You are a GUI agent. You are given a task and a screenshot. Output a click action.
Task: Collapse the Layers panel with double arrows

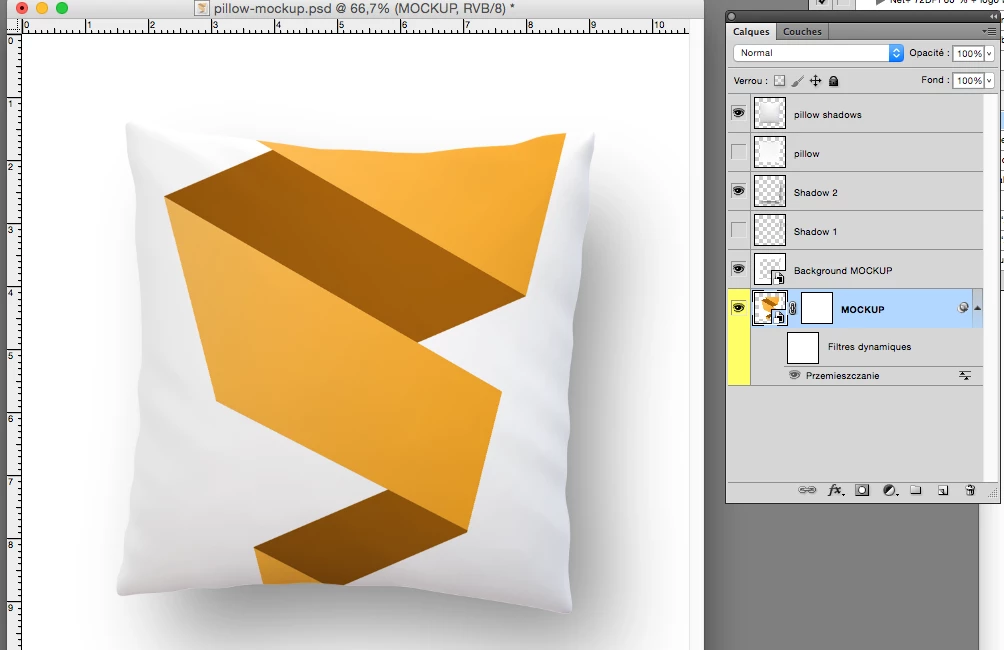pyautogui.click(x=994, y=17)
